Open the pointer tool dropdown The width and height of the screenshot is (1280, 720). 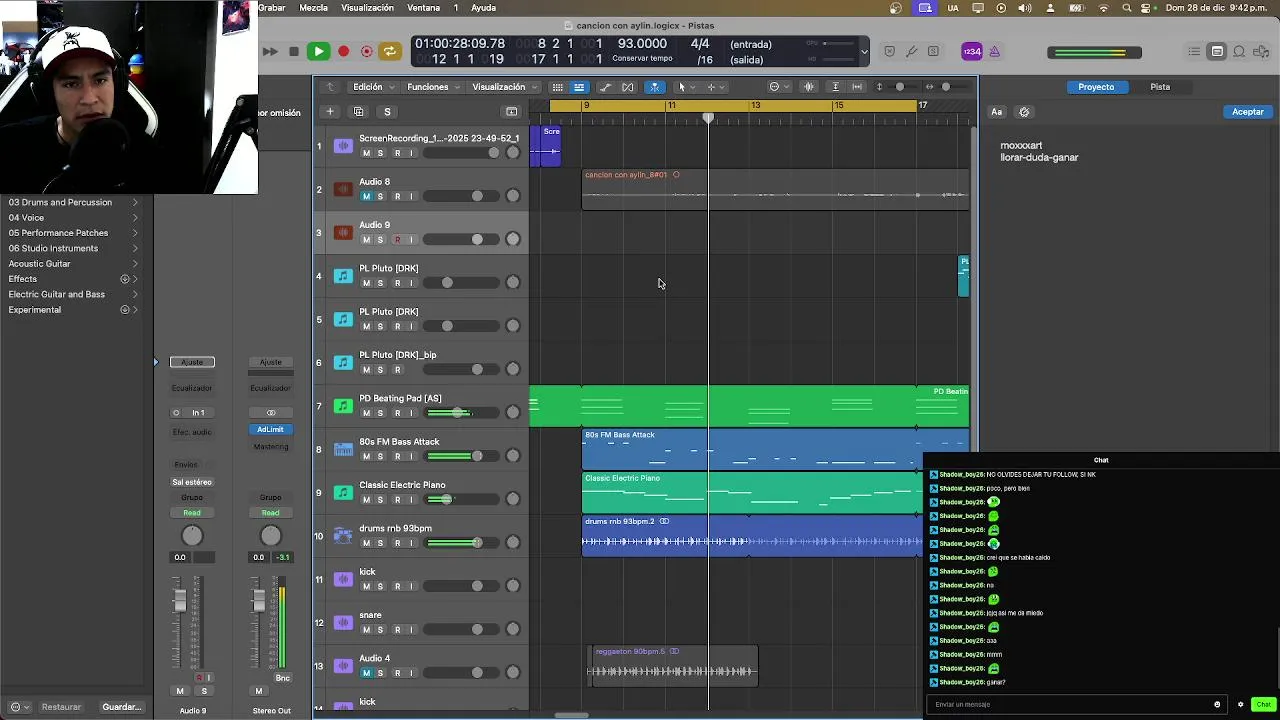pyautogui.click(x=685, y=87)
